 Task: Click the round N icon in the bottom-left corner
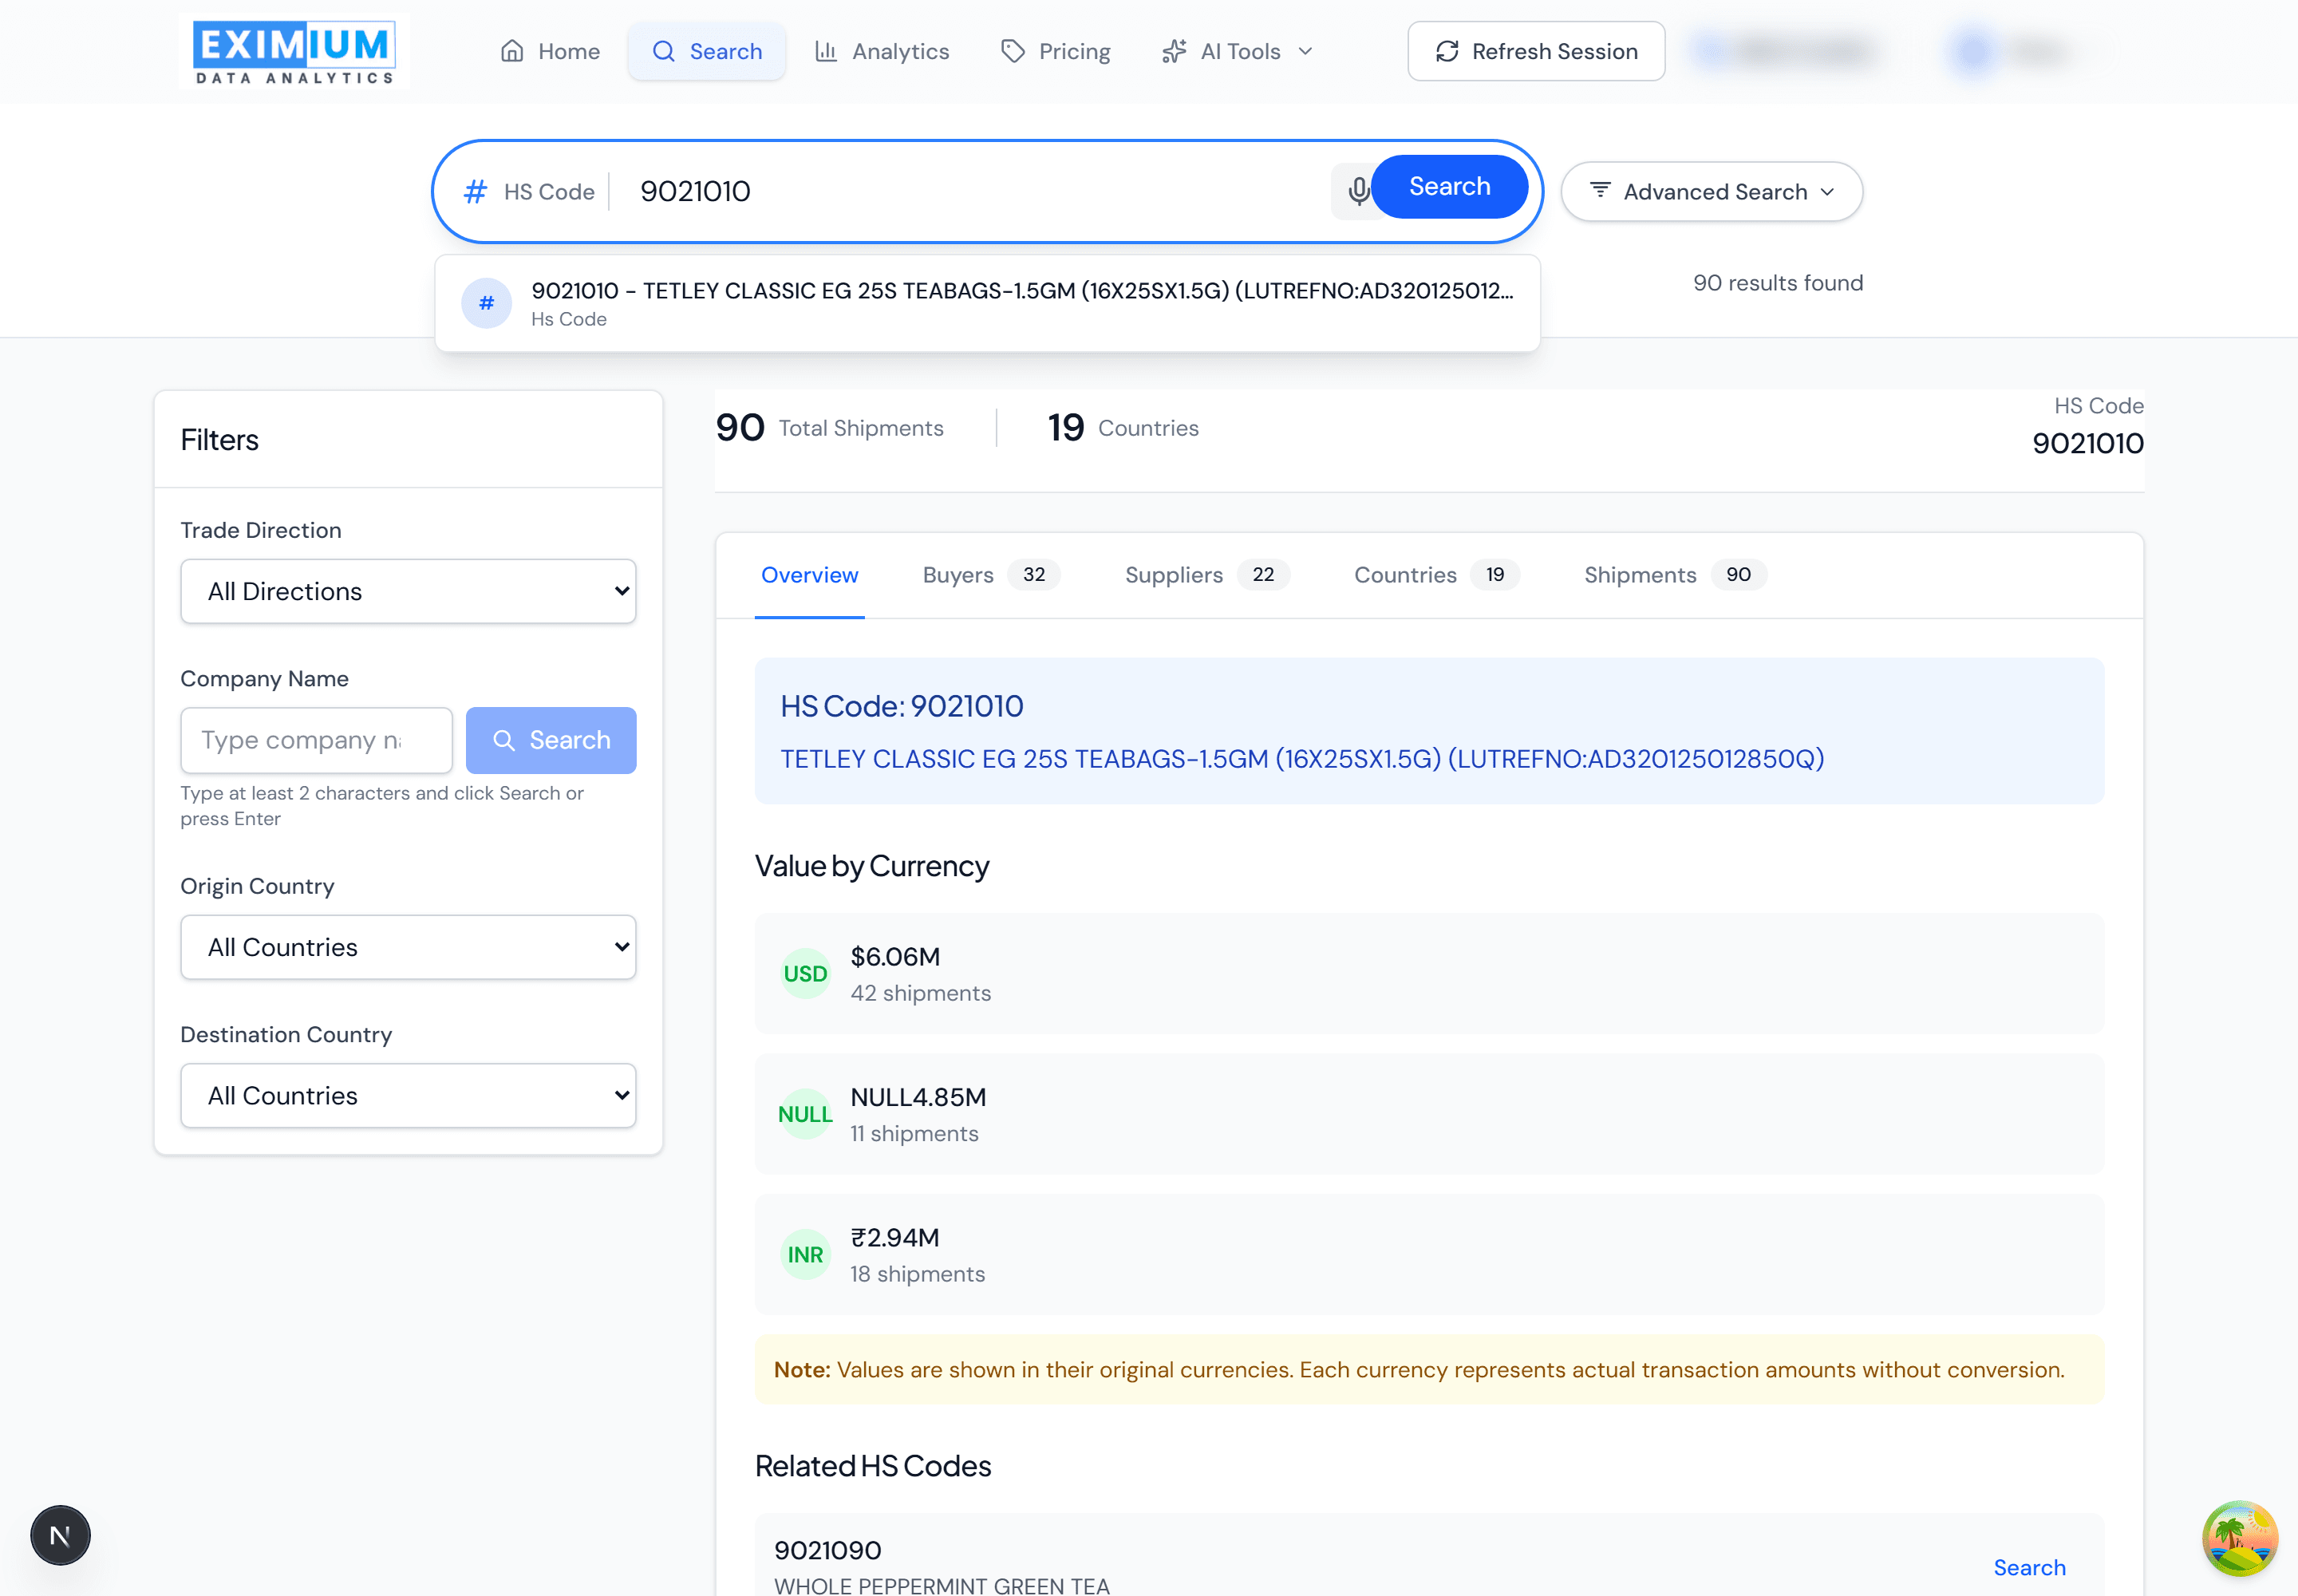tap(60, 1535)
